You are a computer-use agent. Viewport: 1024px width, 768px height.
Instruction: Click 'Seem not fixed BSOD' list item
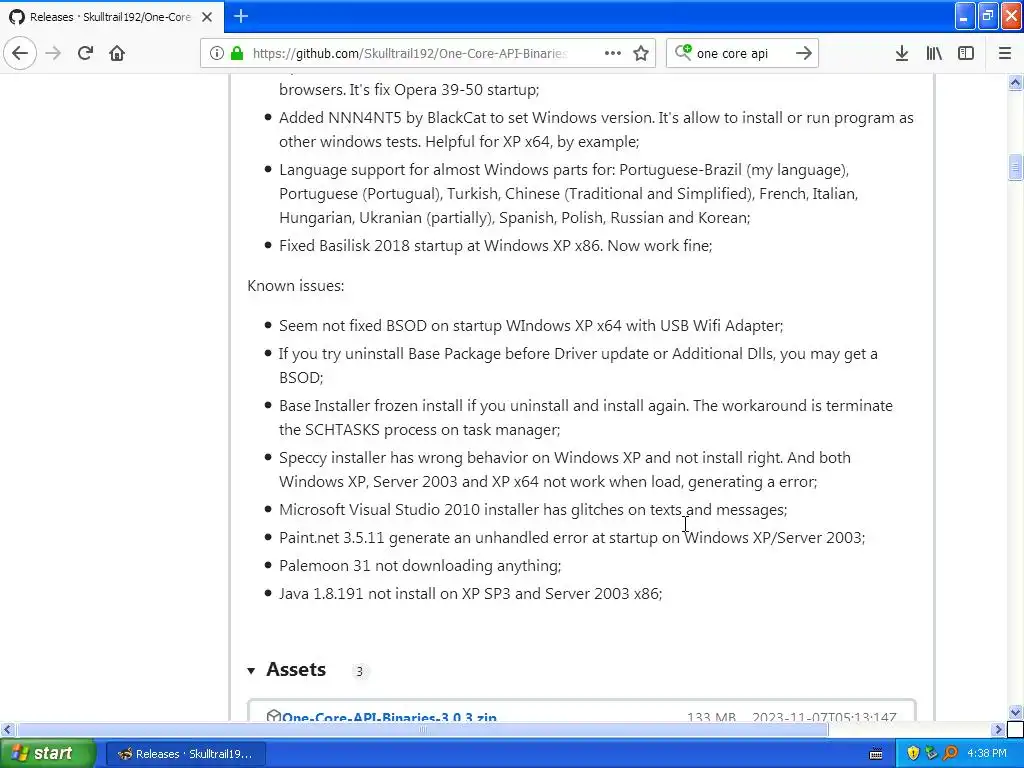point(531,325)
